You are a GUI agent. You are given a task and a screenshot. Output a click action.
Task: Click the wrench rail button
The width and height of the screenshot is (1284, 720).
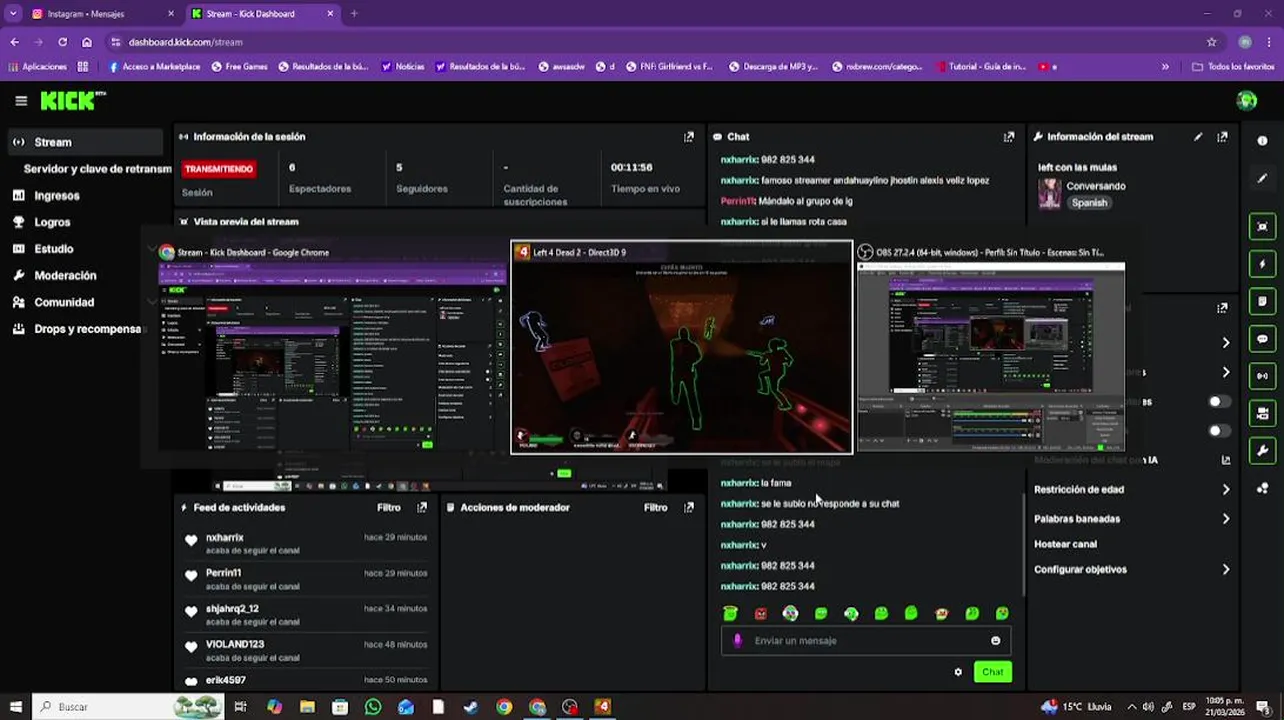1262,450
